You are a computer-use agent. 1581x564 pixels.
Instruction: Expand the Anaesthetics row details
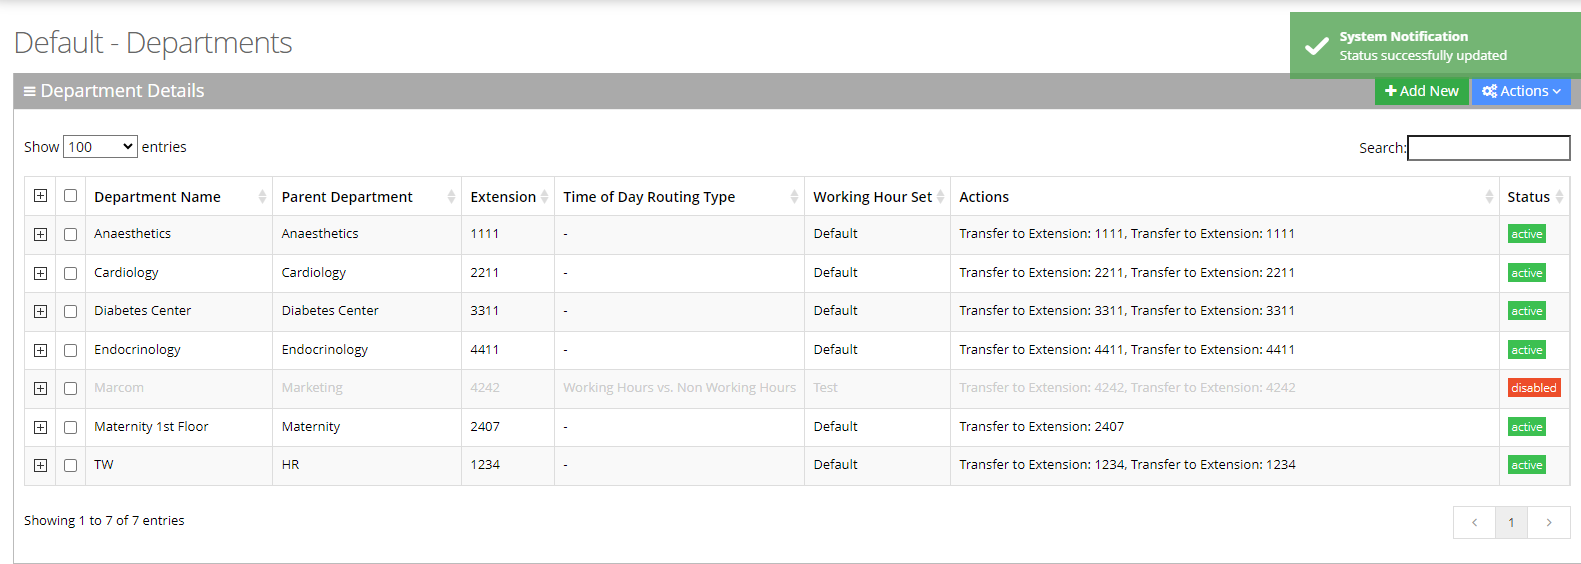click(40, 234)
